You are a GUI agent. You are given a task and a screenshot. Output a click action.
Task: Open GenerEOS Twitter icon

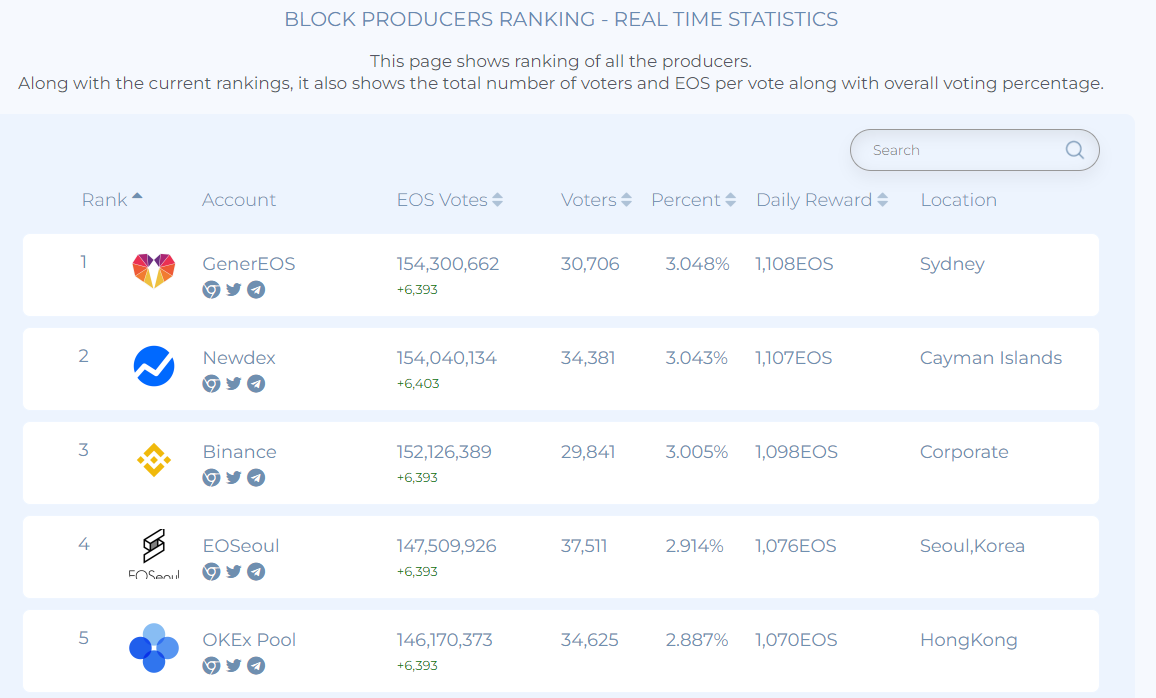click(x=234, y=290)
